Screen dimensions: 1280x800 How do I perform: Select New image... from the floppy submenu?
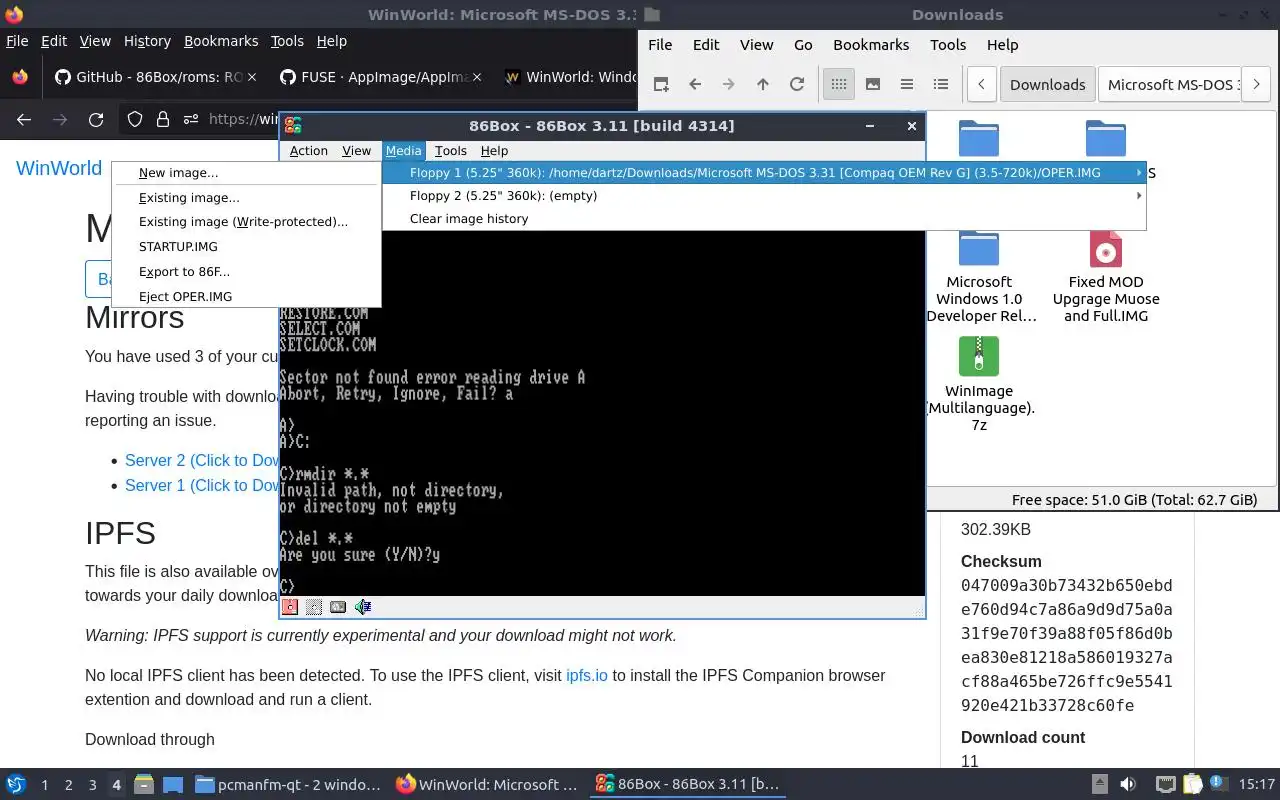(x=247, y=172)
